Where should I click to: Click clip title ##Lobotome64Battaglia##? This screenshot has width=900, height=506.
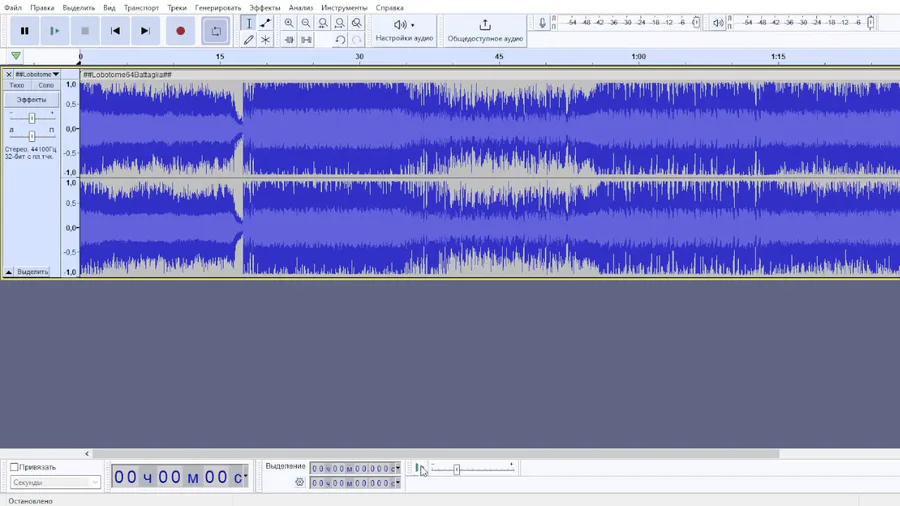[127, 75]
